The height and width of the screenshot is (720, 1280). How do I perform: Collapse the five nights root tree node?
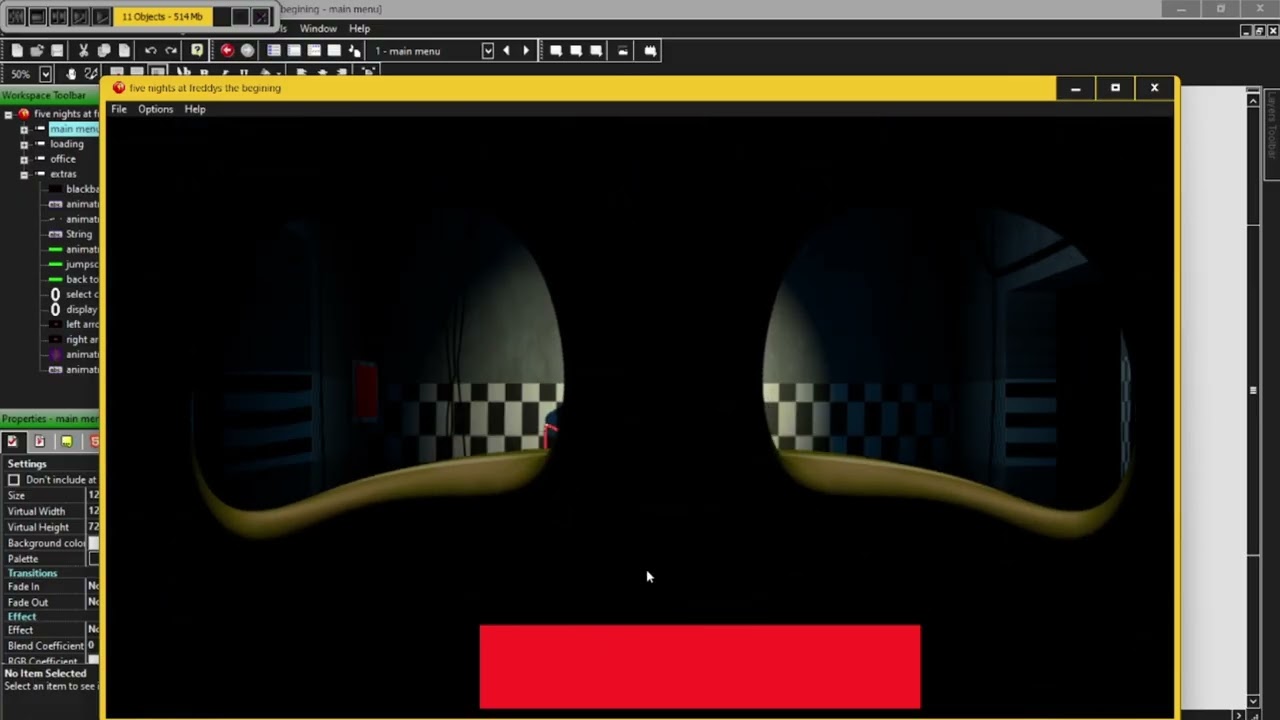[9, 114]
